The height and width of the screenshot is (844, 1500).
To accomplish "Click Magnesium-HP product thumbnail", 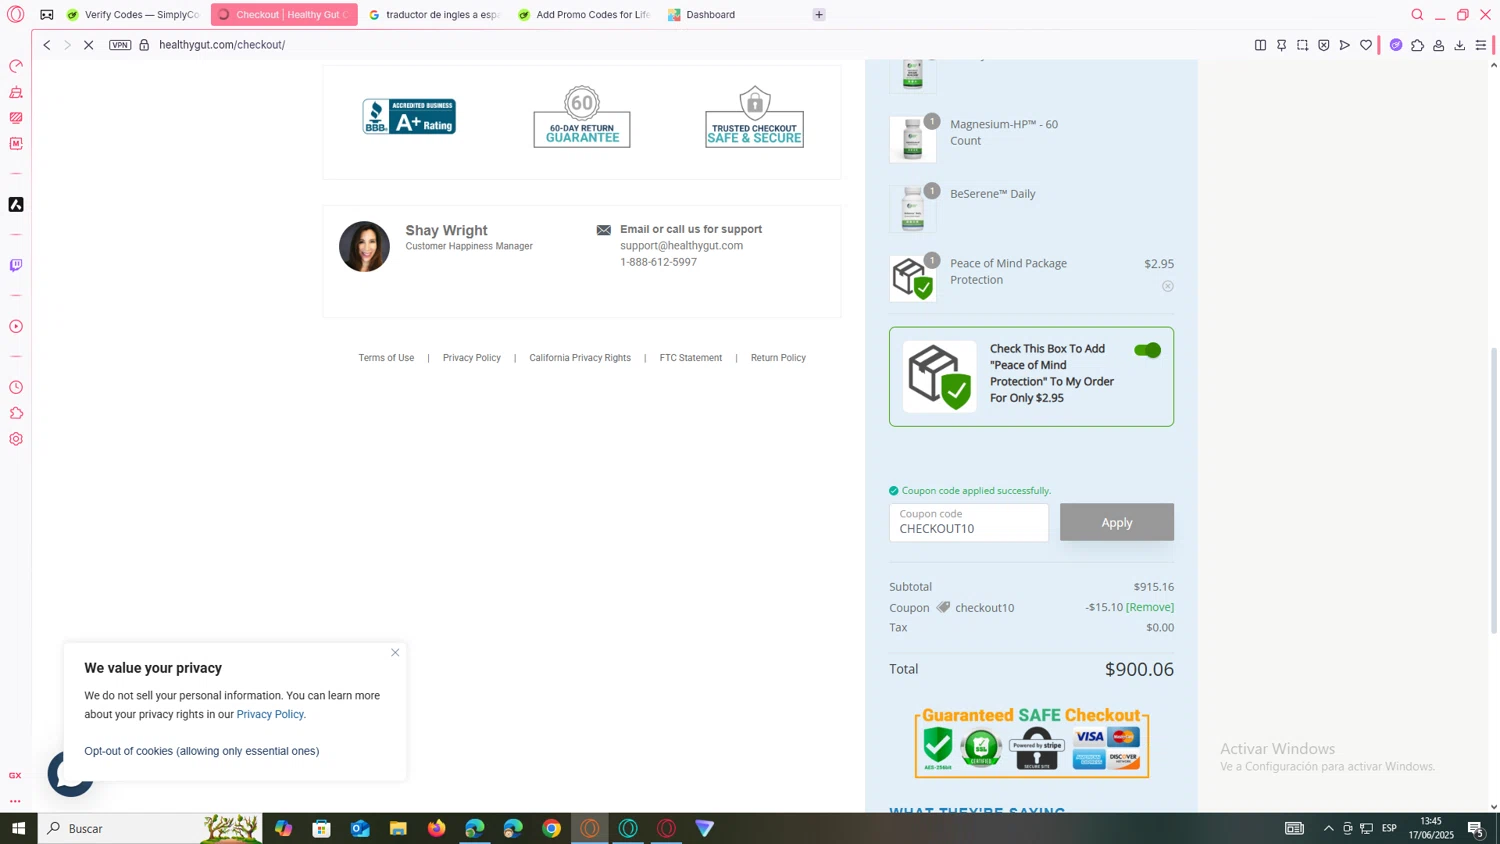I will click(913, 139).
